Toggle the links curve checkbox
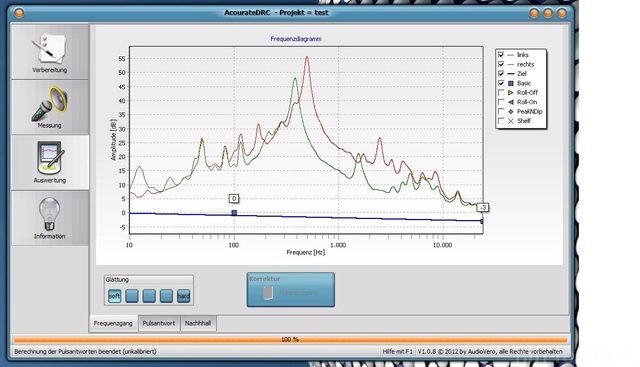This screenshot has height=367, width=640. (x=501, y=55)
